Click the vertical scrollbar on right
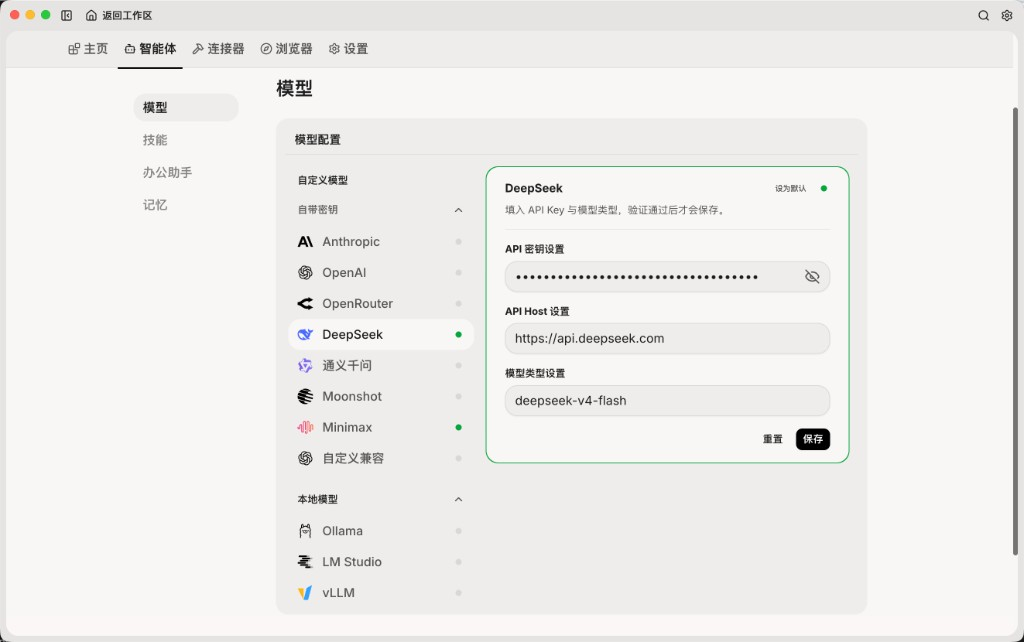The width and height of the screenshot is (1024, 642). pos(1015,331)
